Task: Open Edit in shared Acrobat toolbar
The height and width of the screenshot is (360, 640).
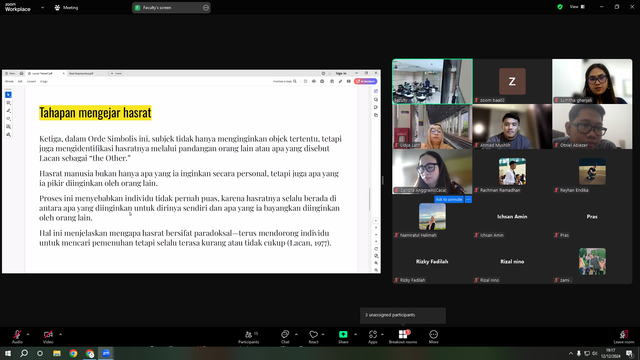Action: (x=20, y=81)
